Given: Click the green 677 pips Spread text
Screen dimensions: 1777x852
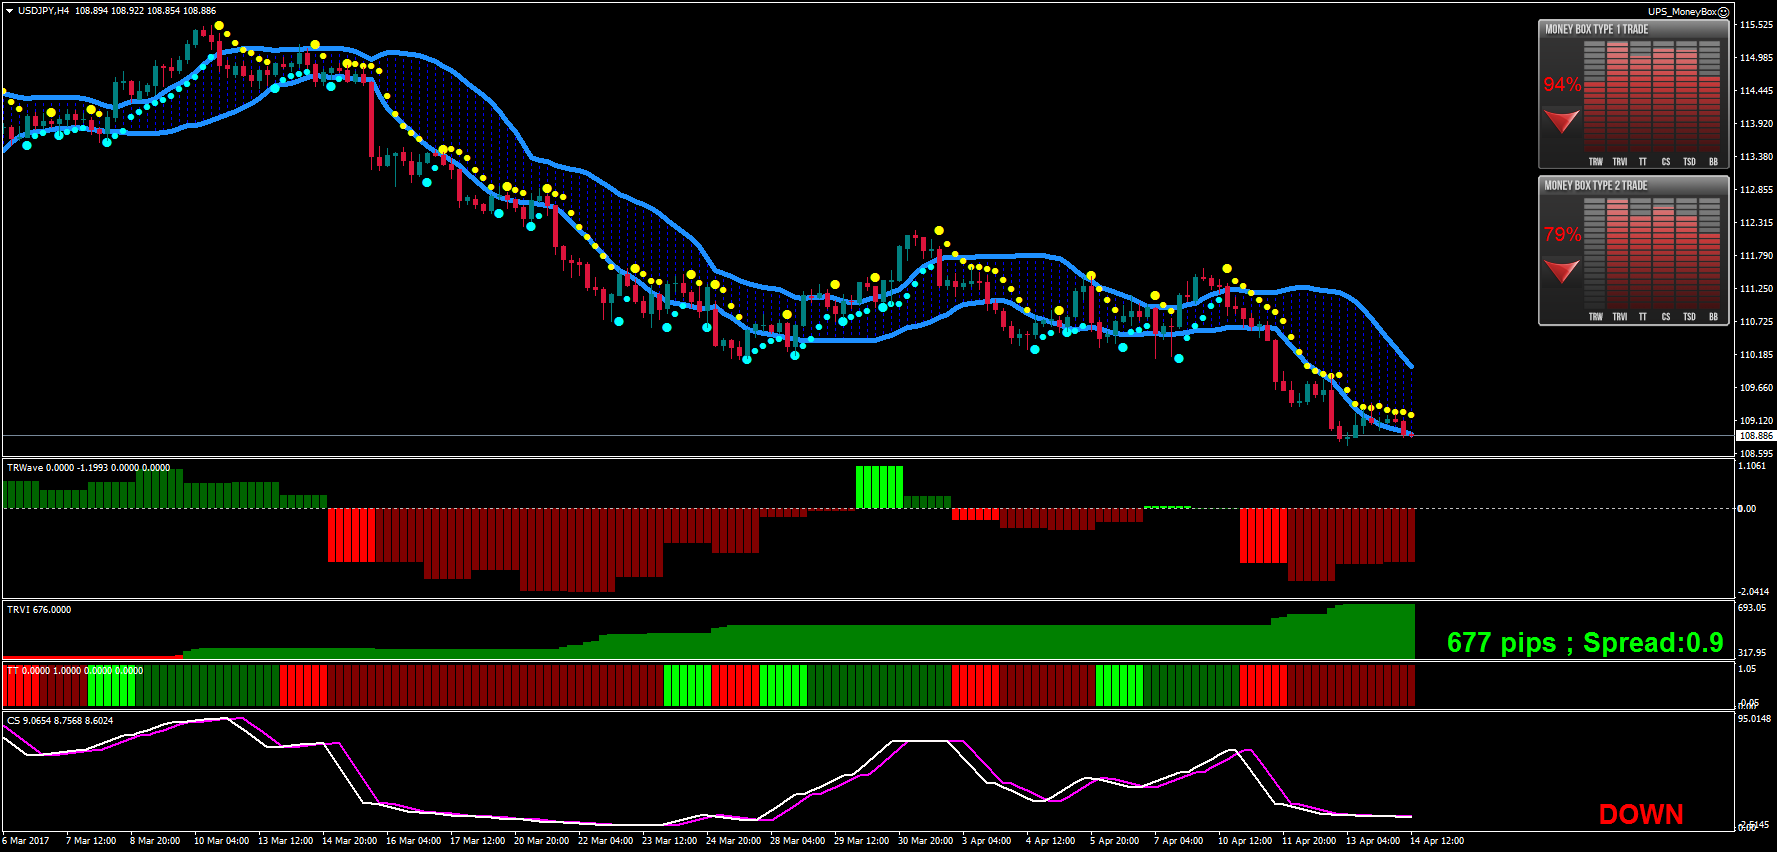Looking at the screenshot, I should tap(1584, 643).
